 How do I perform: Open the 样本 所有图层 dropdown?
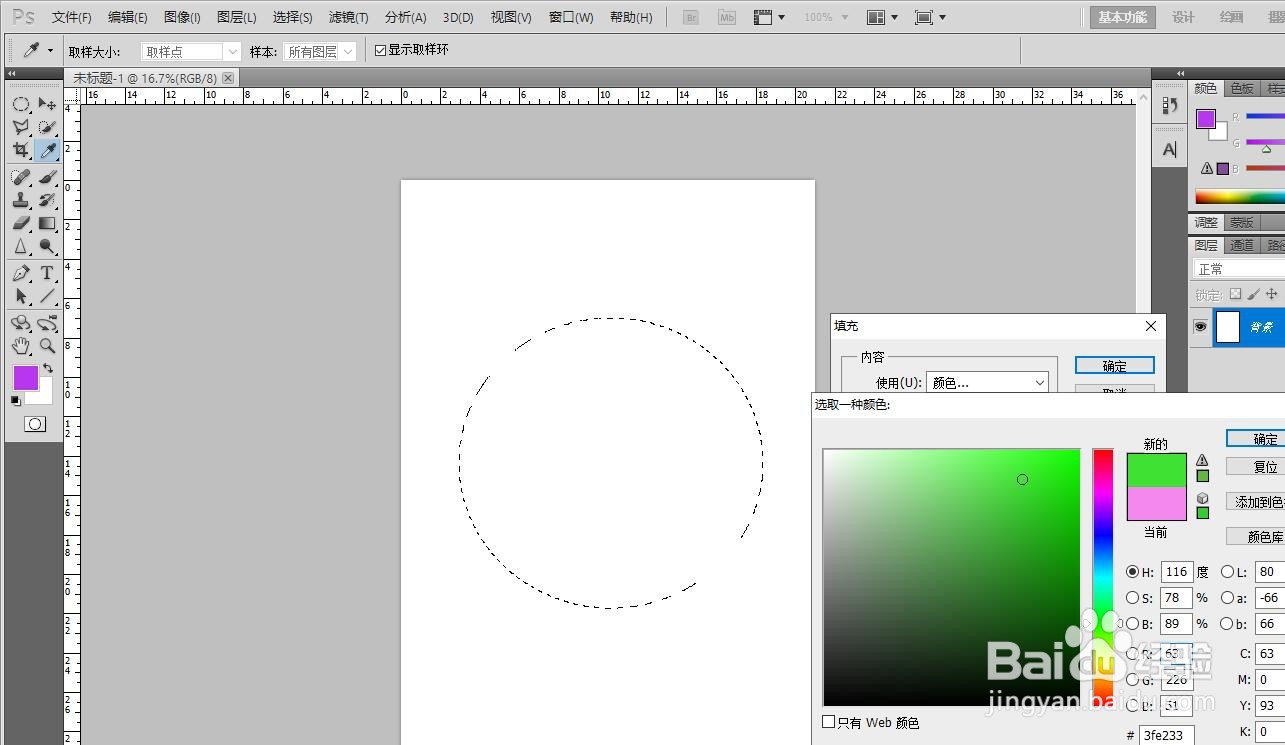pos(319,51)
